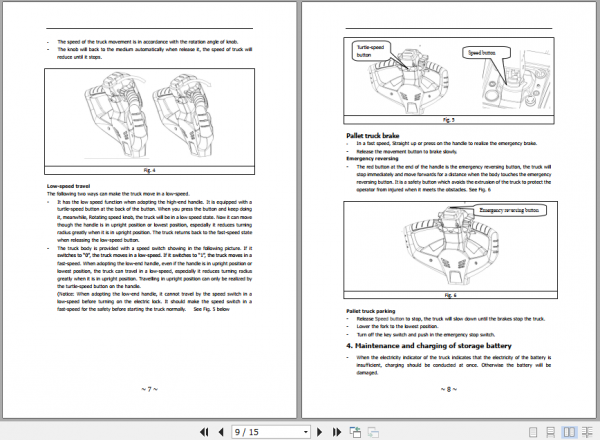Image resolution: width=600 pixels, height=440 pixels.
Task: Click the 'Pallet truck parking' heading
Action: pyautogui.click(x=371, y=311)
